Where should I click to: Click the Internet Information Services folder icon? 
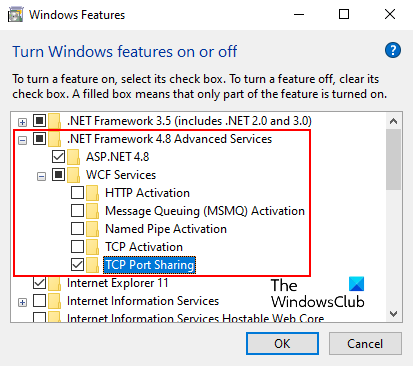click(55, 301)
